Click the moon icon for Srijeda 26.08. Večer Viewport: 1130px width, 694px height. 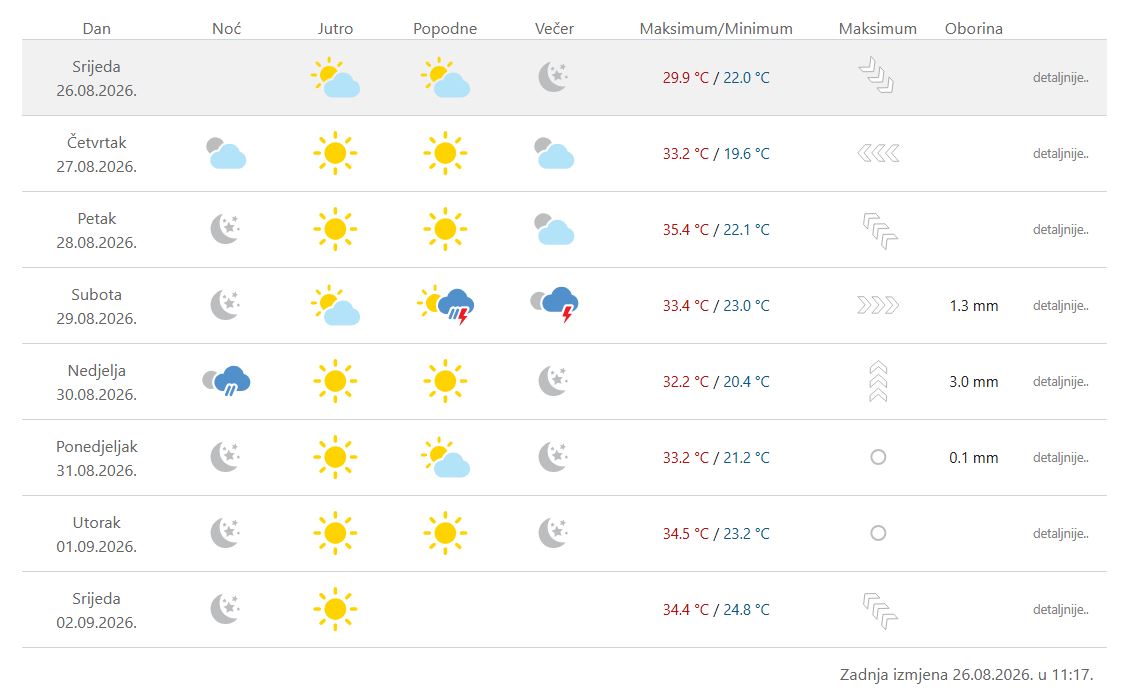click(553, 76)
